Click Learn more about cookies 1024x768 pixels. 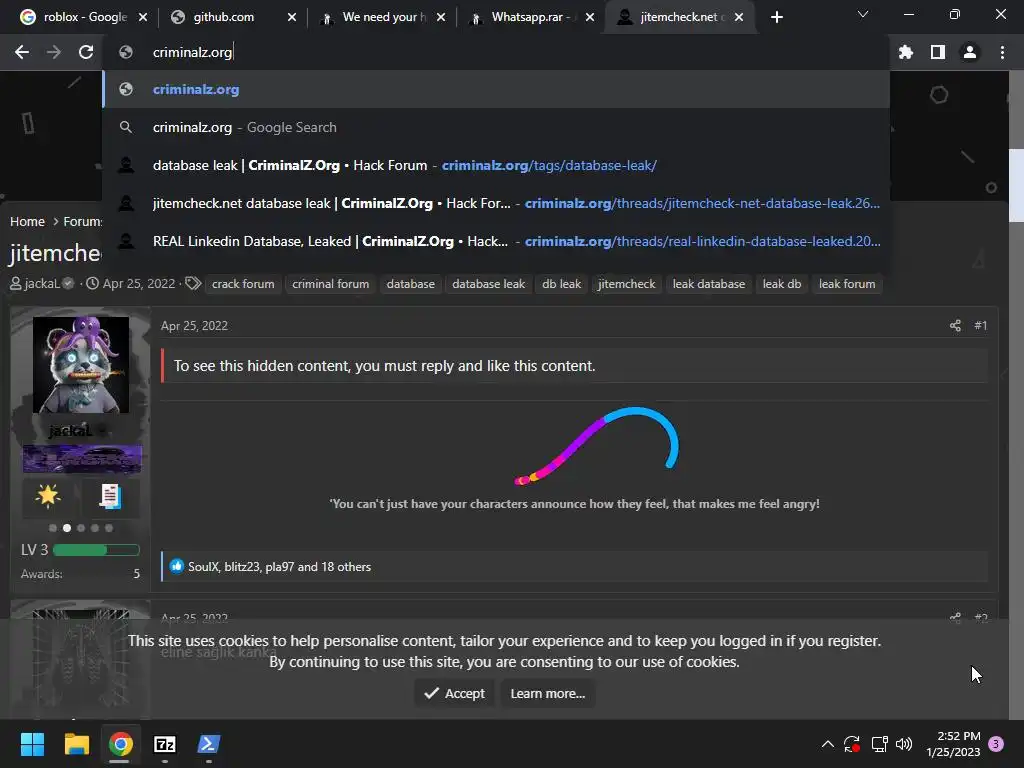click(x=547, y=694)
